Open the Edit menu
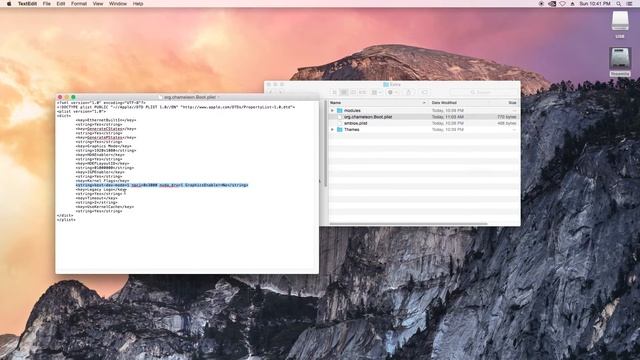Image resolution: width=640 pixels, height=360 pixels. (x=61, y=4)
